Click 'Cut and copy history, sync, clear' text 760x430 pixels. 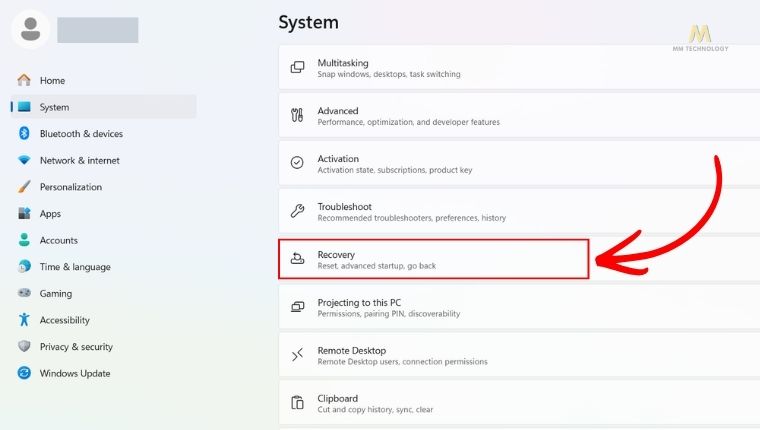375,410
